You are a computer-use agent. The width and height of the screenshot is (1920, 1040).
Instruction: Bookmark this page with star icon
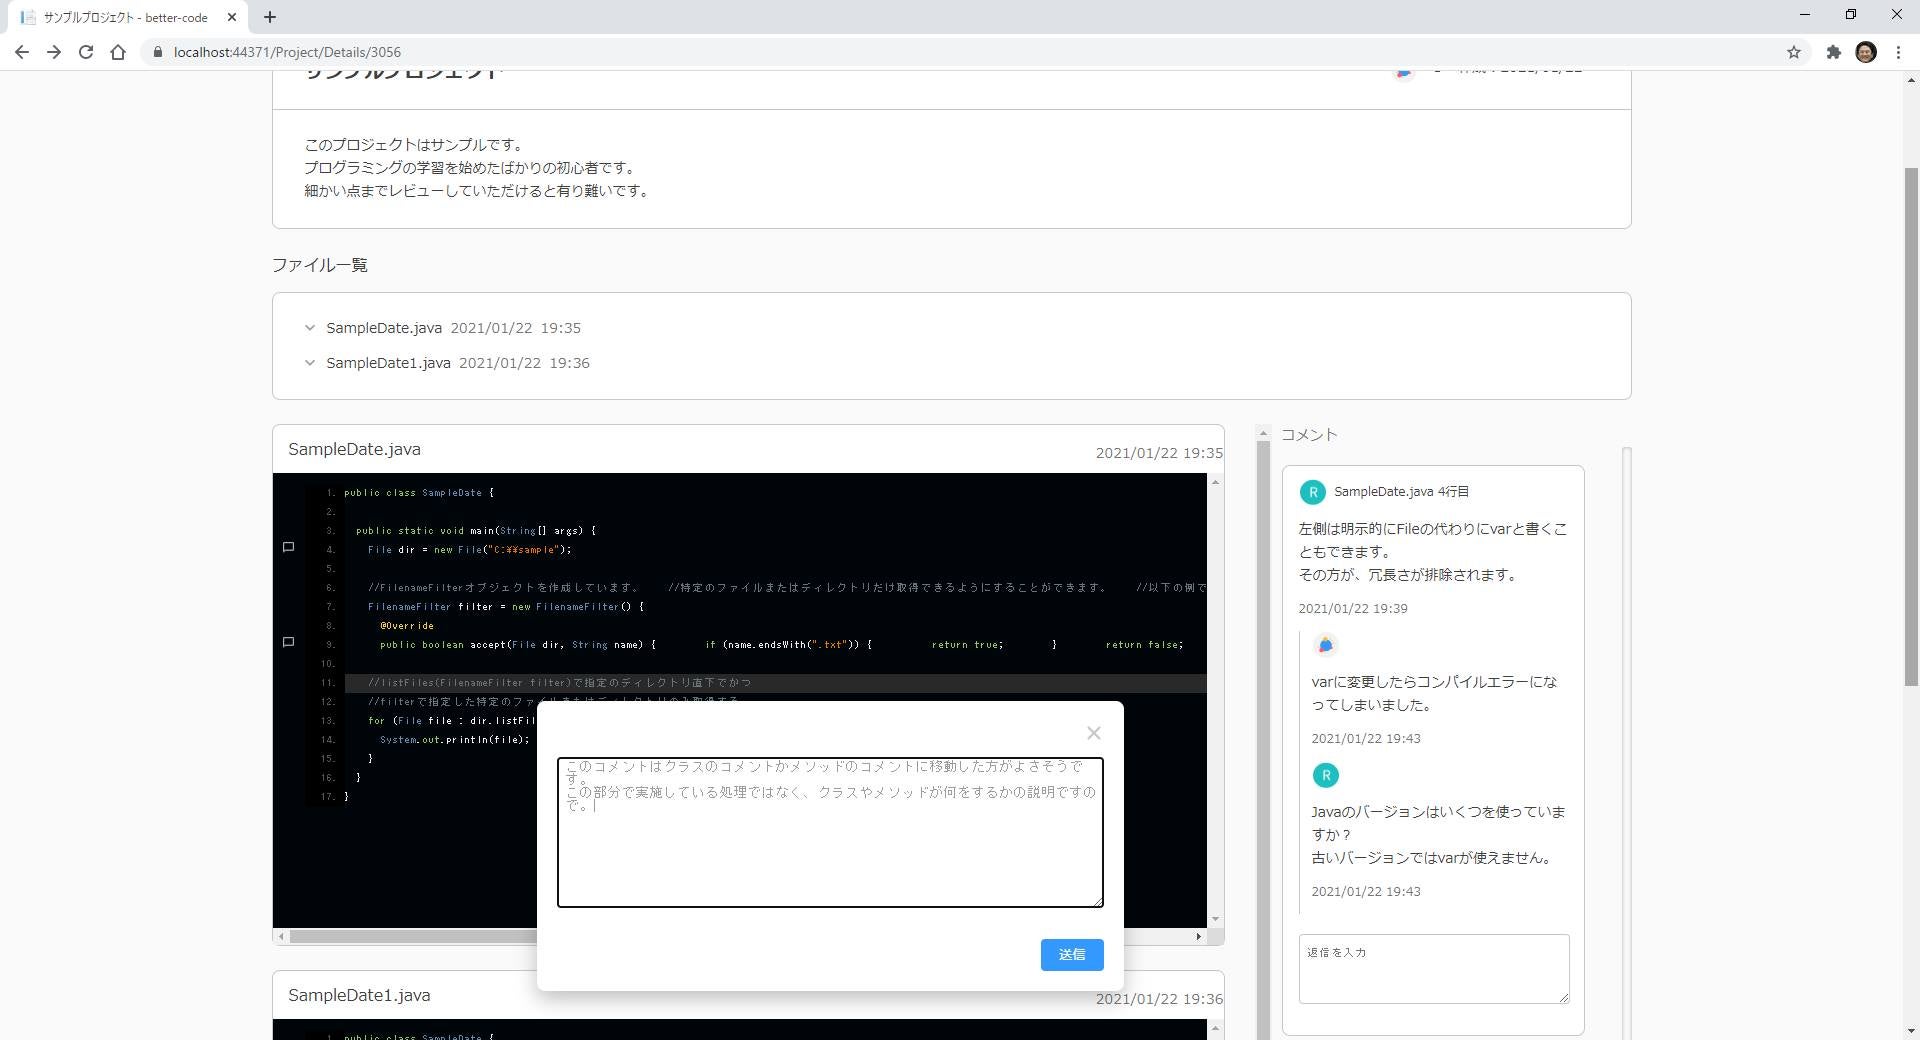click(x=1793, y=52)
